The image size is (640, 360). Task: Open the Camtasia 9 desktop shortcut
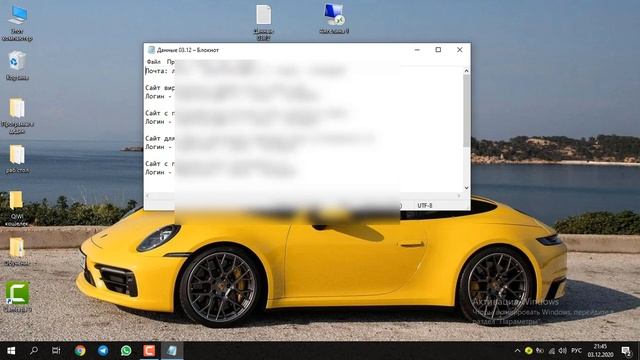pos(17,298)
